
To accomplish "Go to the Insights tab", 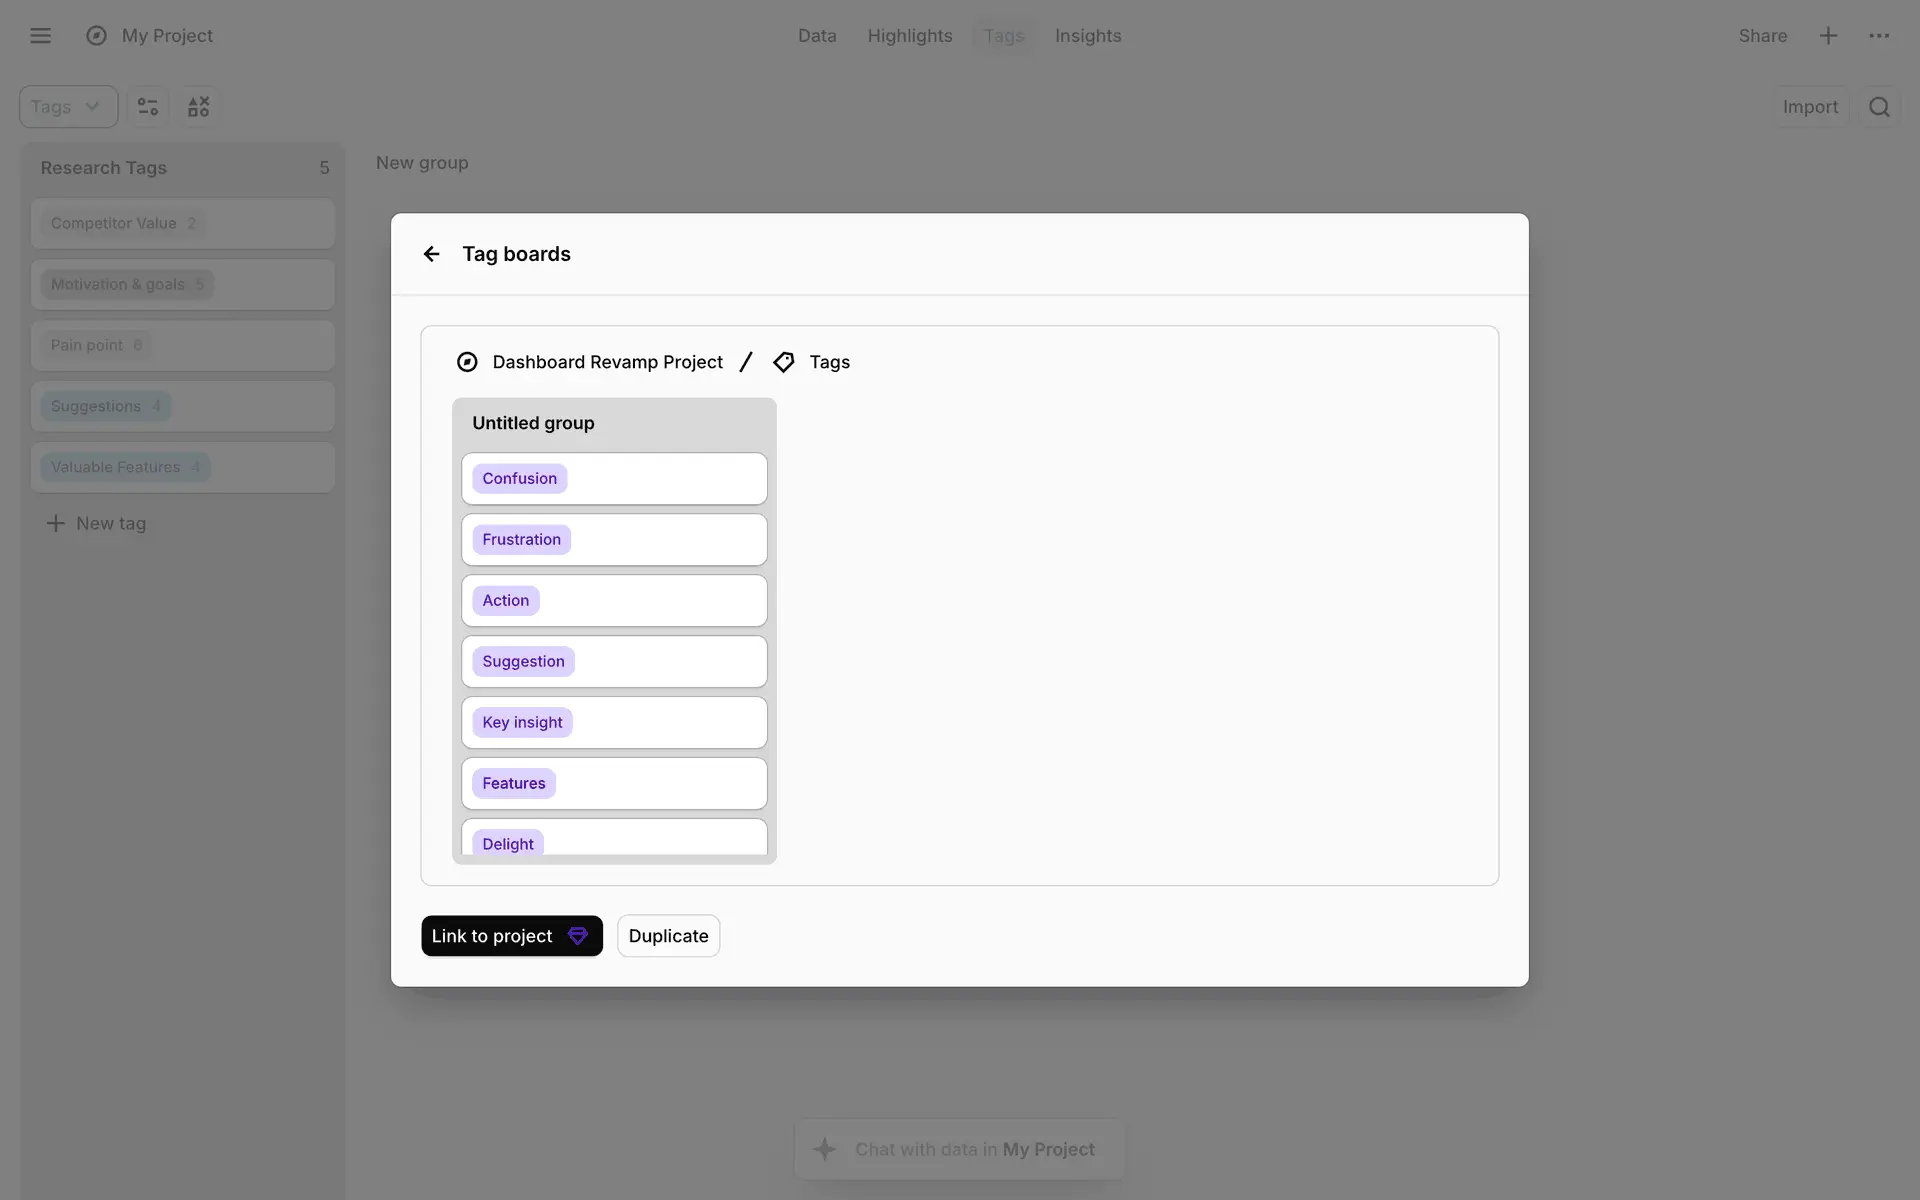I will point(1087,36).
